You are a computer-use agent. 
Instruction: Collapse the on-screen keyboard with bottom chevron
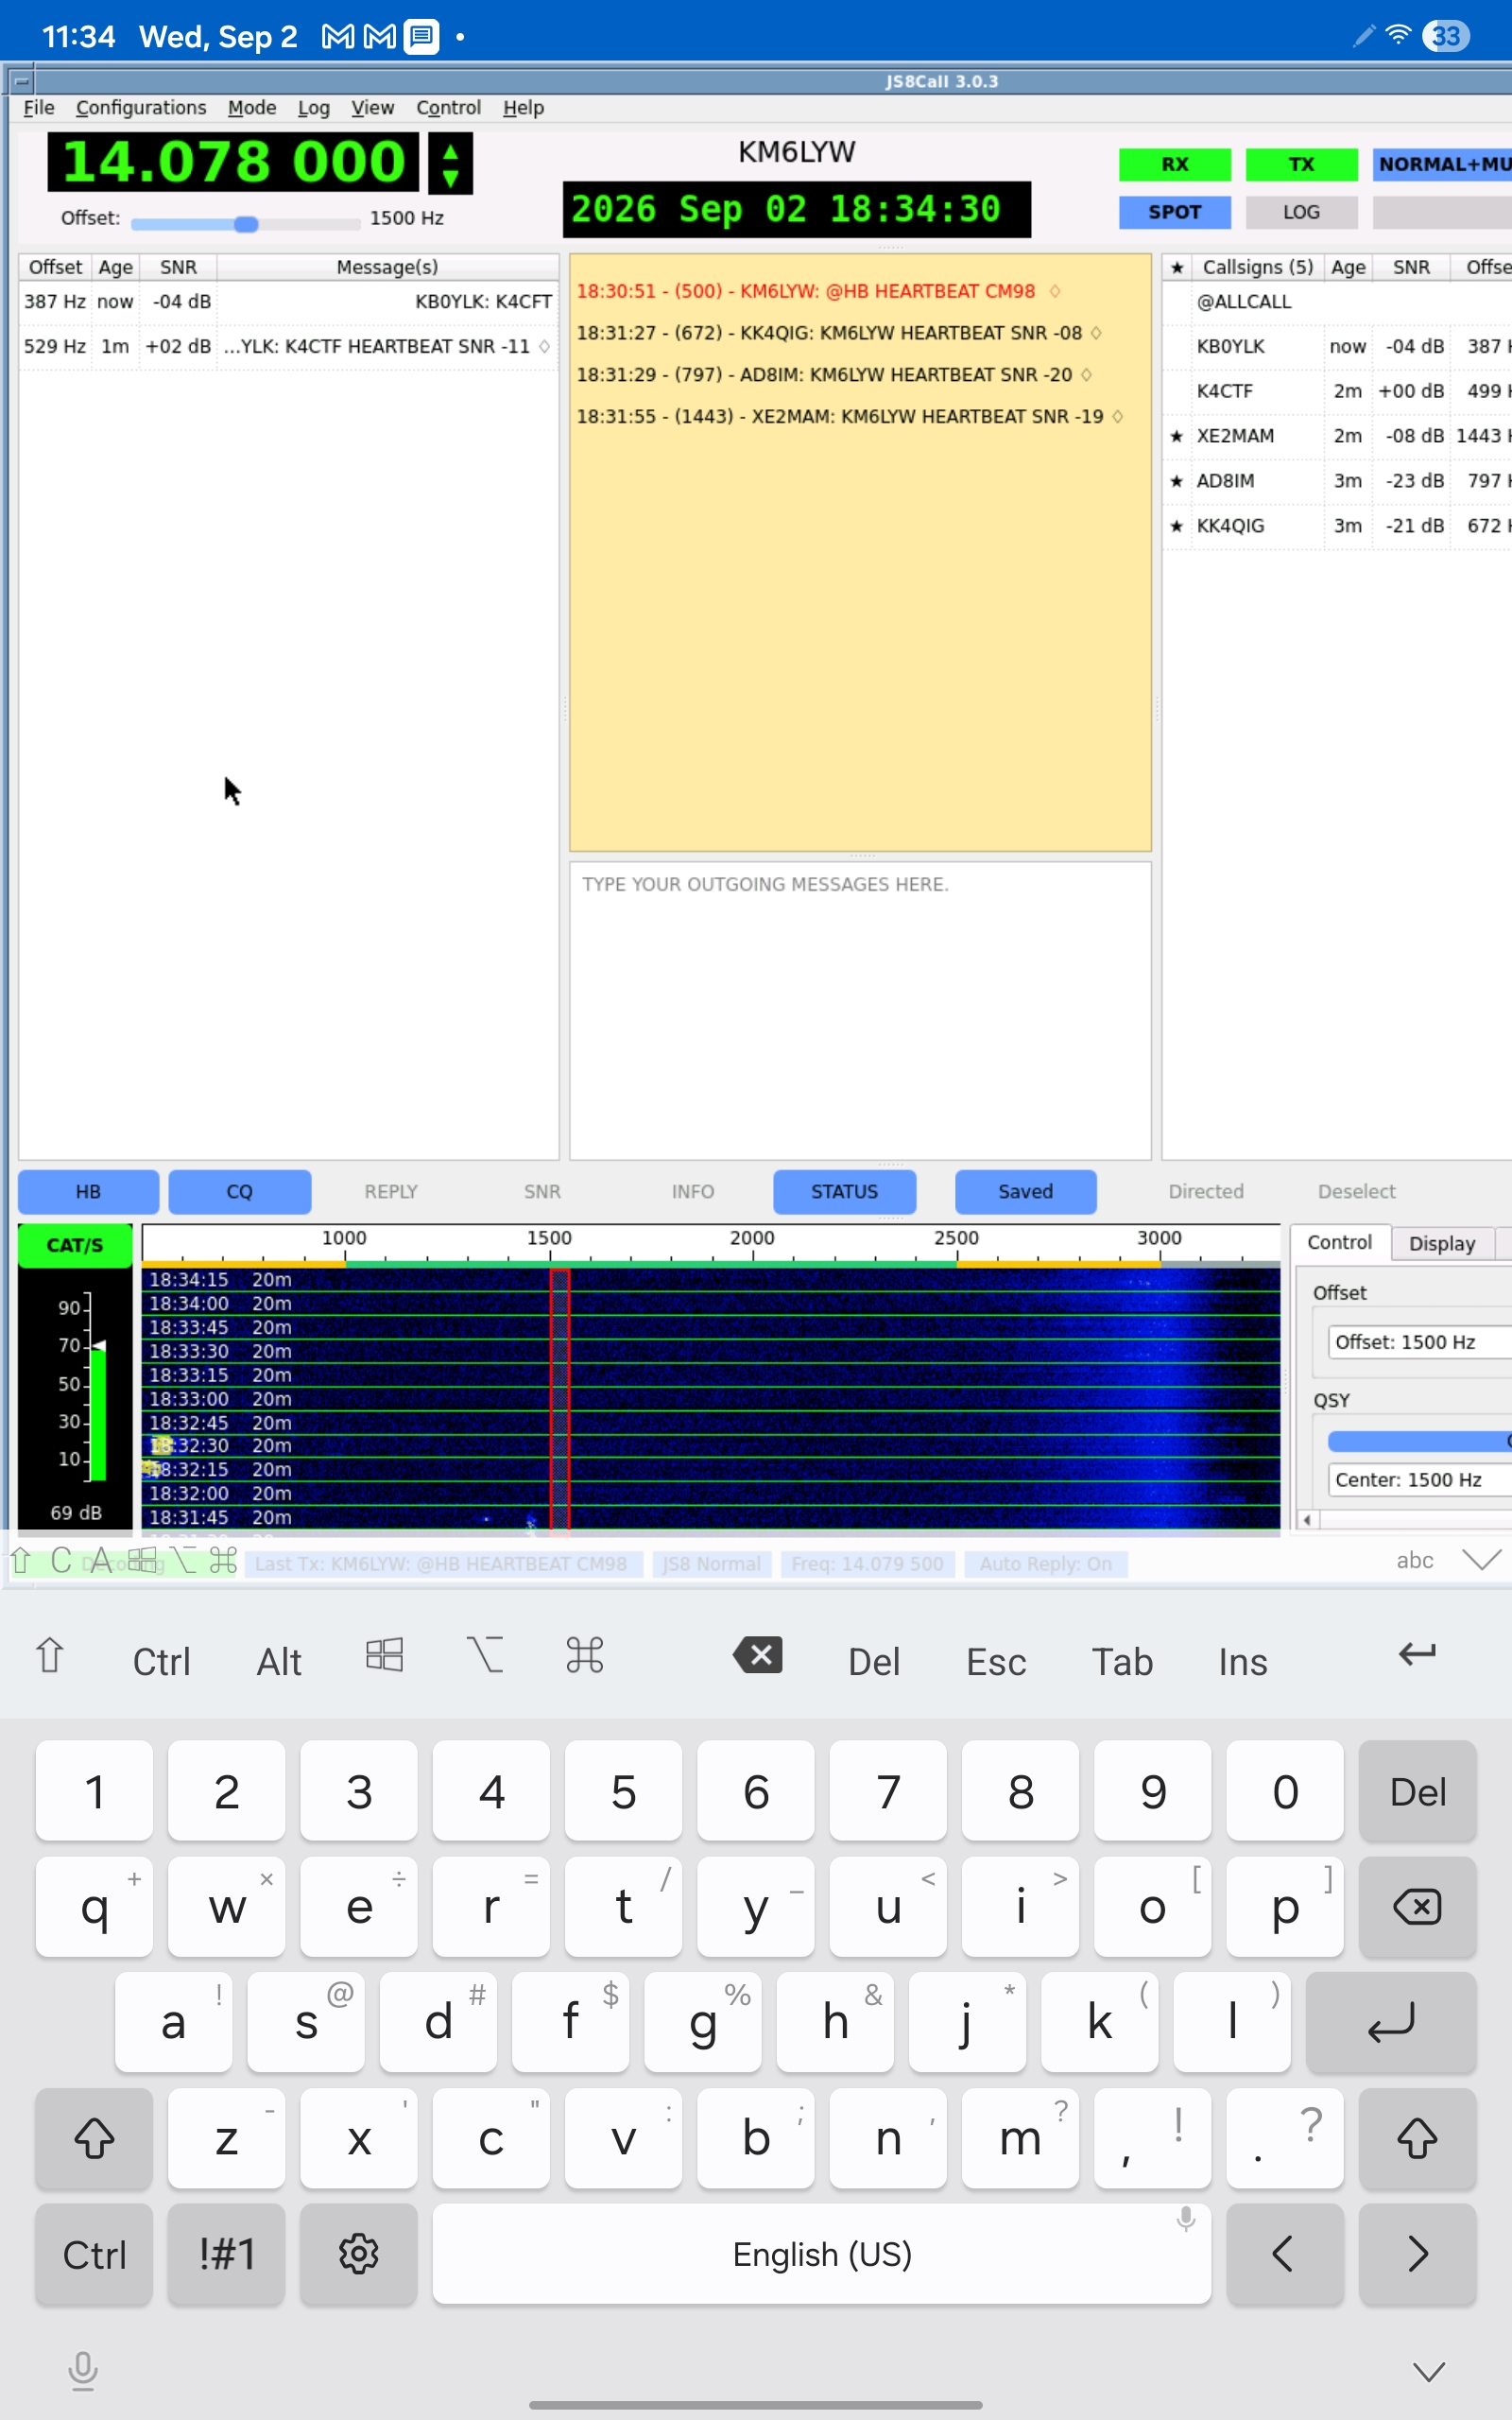click(1429, 2371)
